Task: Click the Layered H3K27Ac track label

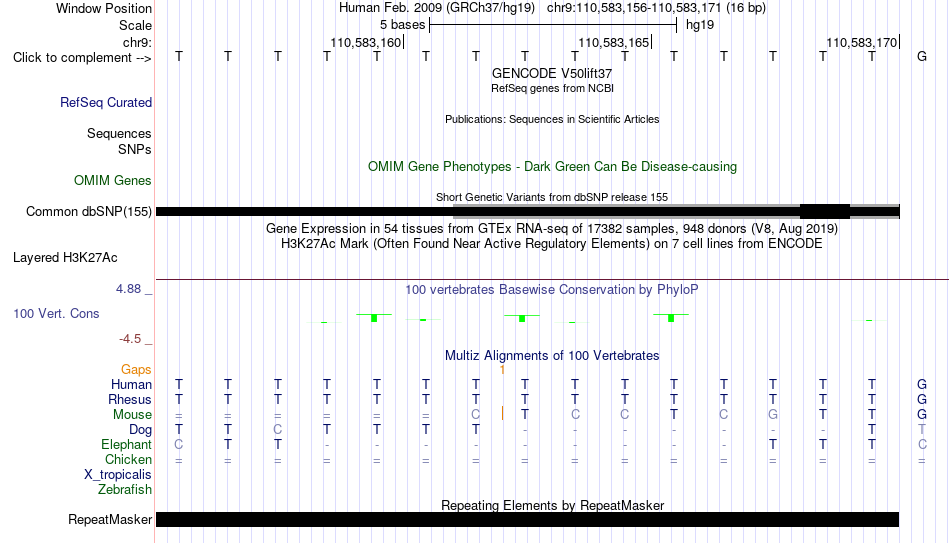Action: coord(65,258)
